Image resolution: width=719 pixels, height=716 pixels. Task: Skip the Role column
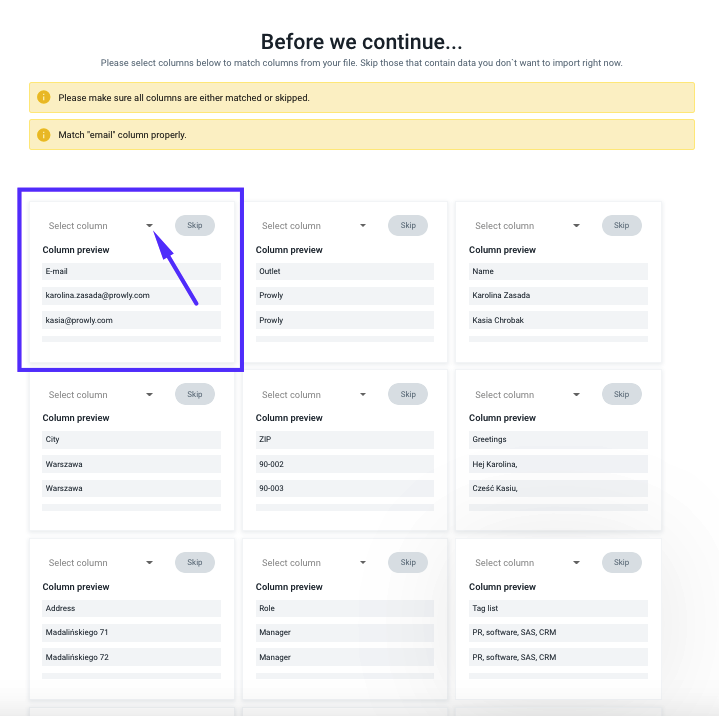click(408, 562)
